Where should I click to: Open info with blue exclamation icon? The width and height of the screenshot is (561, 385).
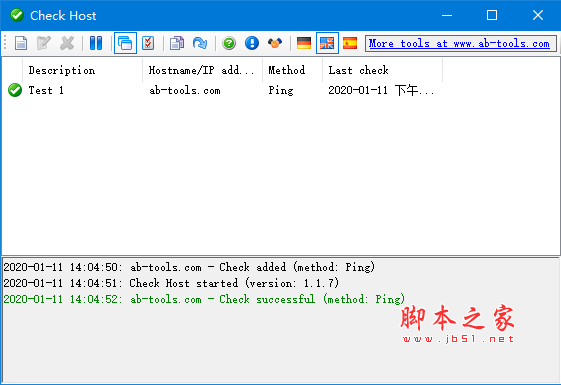(252, 43)
